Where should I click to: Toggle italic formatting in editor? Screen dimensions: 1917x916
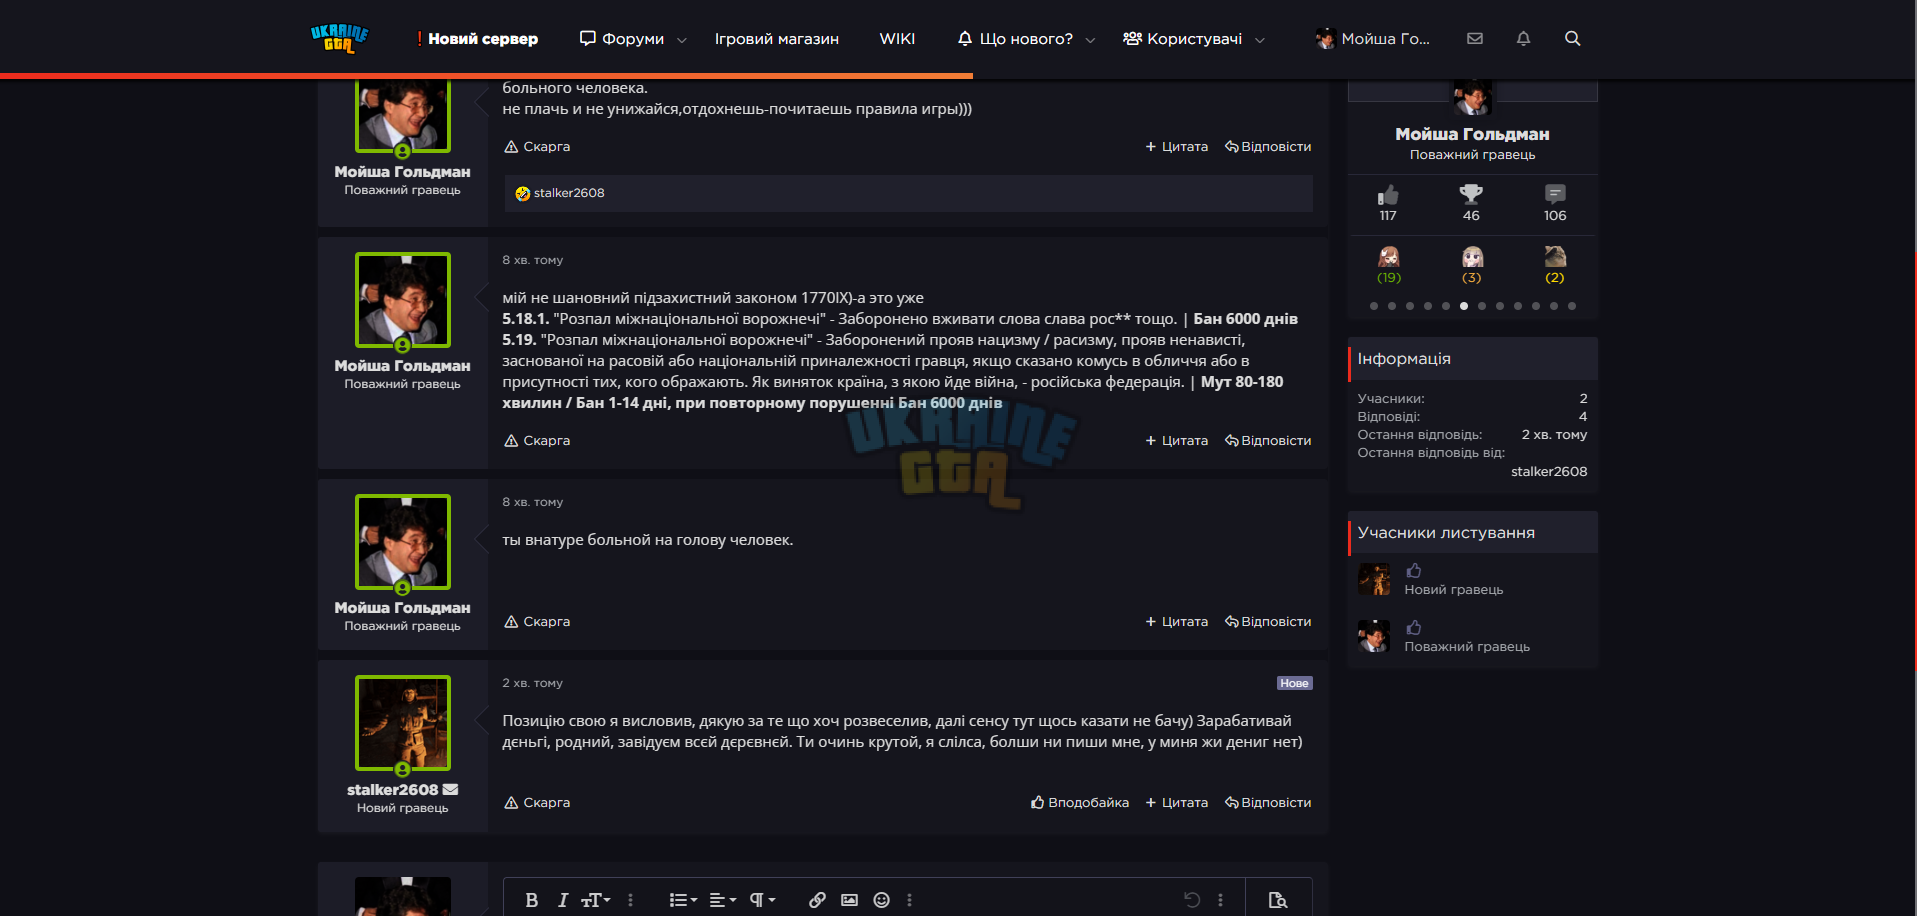(x=562, y=900)
